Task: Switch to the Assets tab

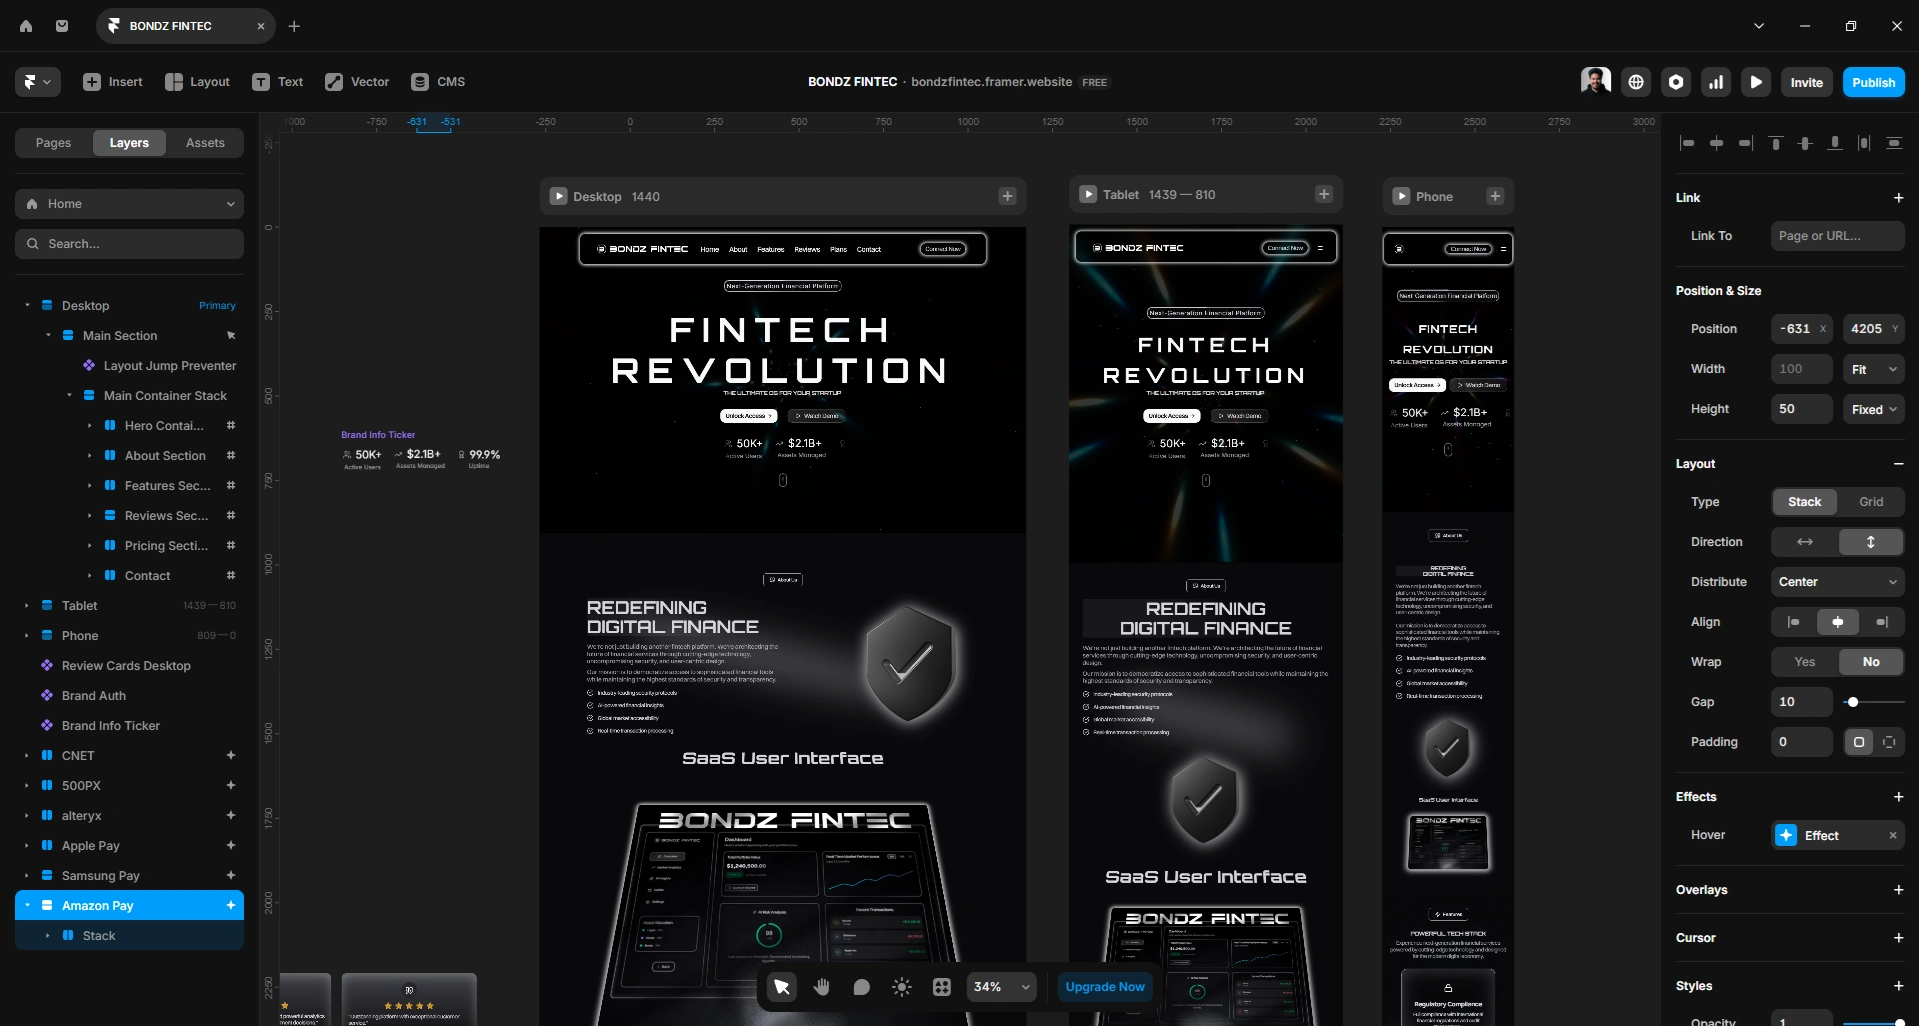Action: 204,142
